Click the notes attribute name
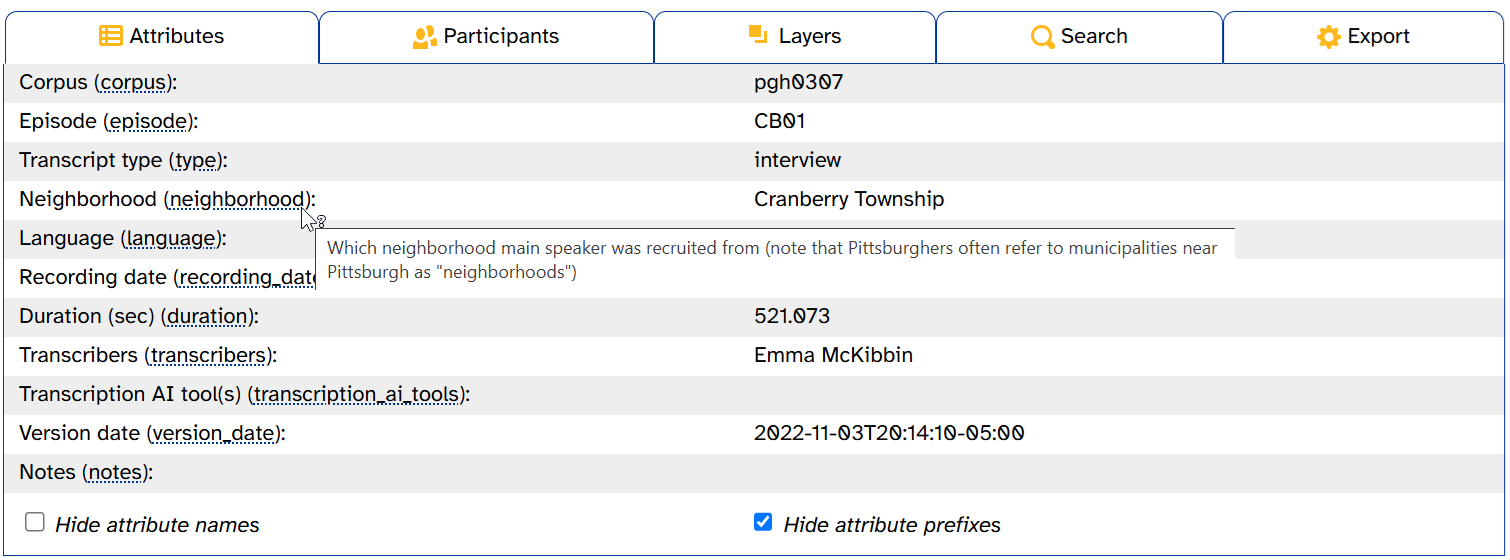 pos(115,473)
